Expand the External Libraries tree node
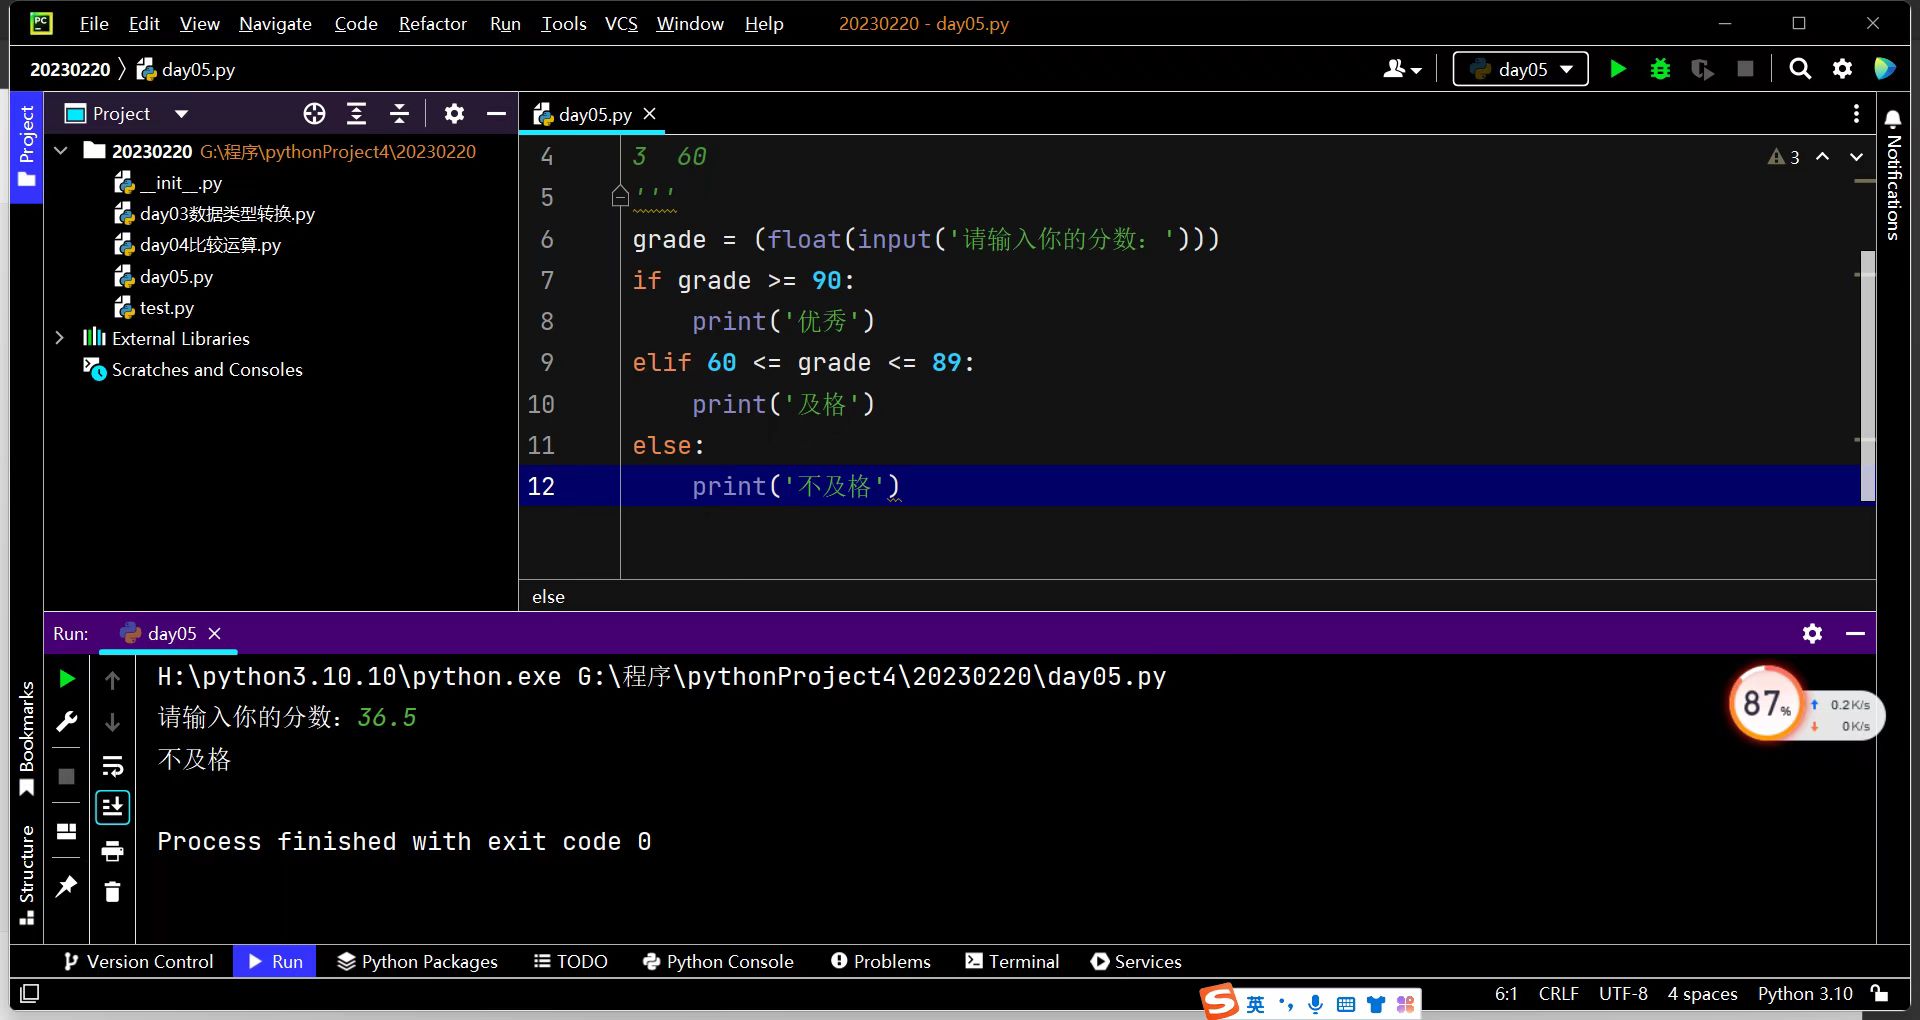Viewport: 1920px width, 1020px height. pos(59,338)
